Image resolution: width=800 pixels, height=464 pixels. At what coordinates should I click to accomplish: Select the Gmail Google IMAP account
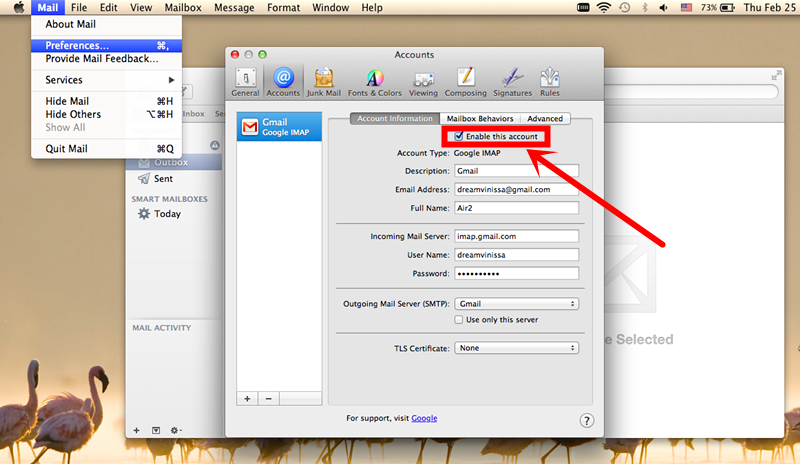point(279,127)
